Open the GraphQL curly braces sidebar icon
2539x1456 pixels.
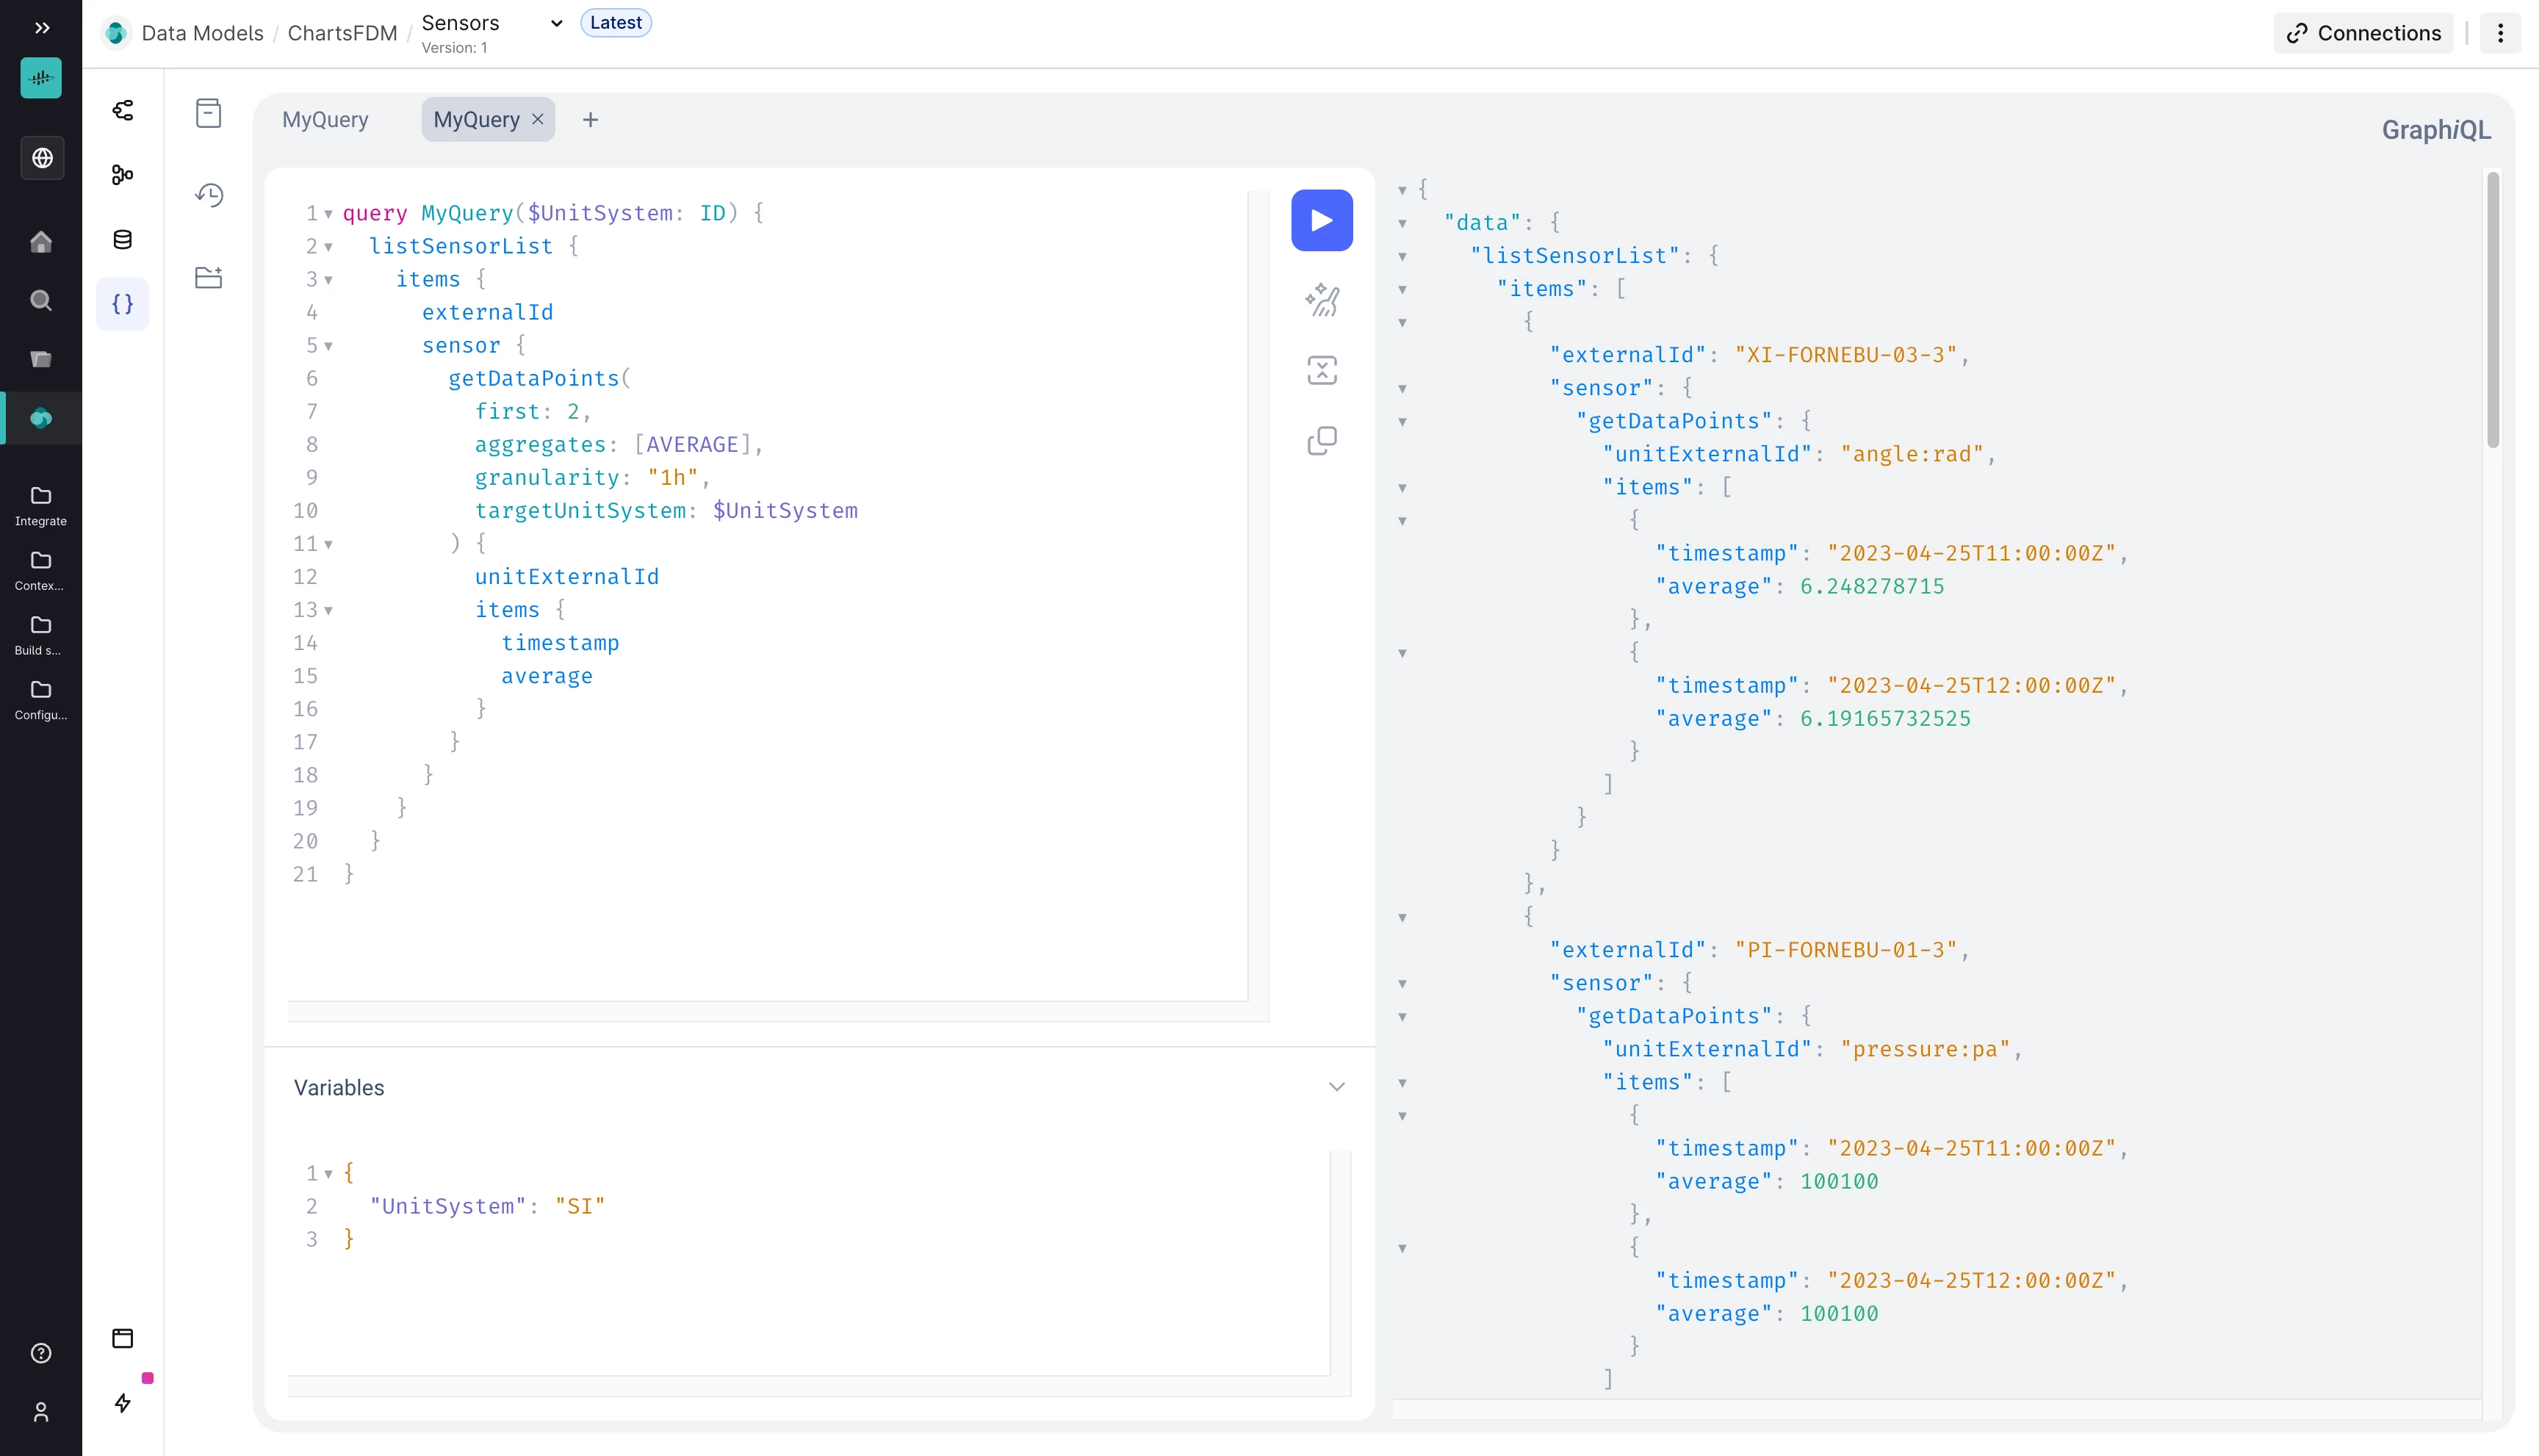click(x=122, y=304)
